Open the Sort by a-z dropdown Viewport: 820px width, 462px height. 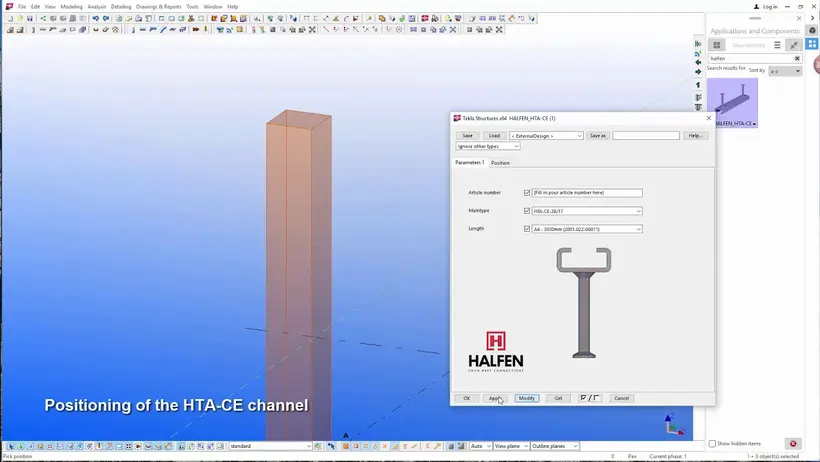pos(785,71)
